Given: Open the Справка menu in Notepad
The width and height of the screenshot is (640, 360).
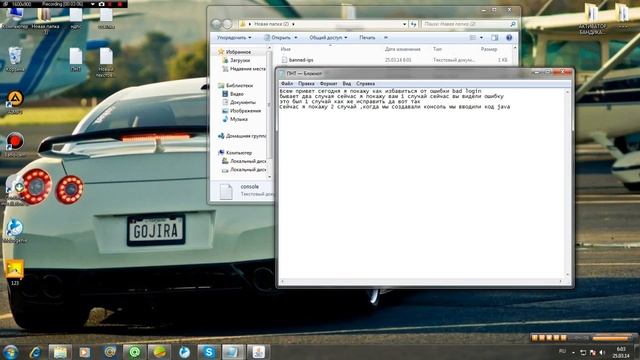Looking at the screenshot, I should 365,83.
